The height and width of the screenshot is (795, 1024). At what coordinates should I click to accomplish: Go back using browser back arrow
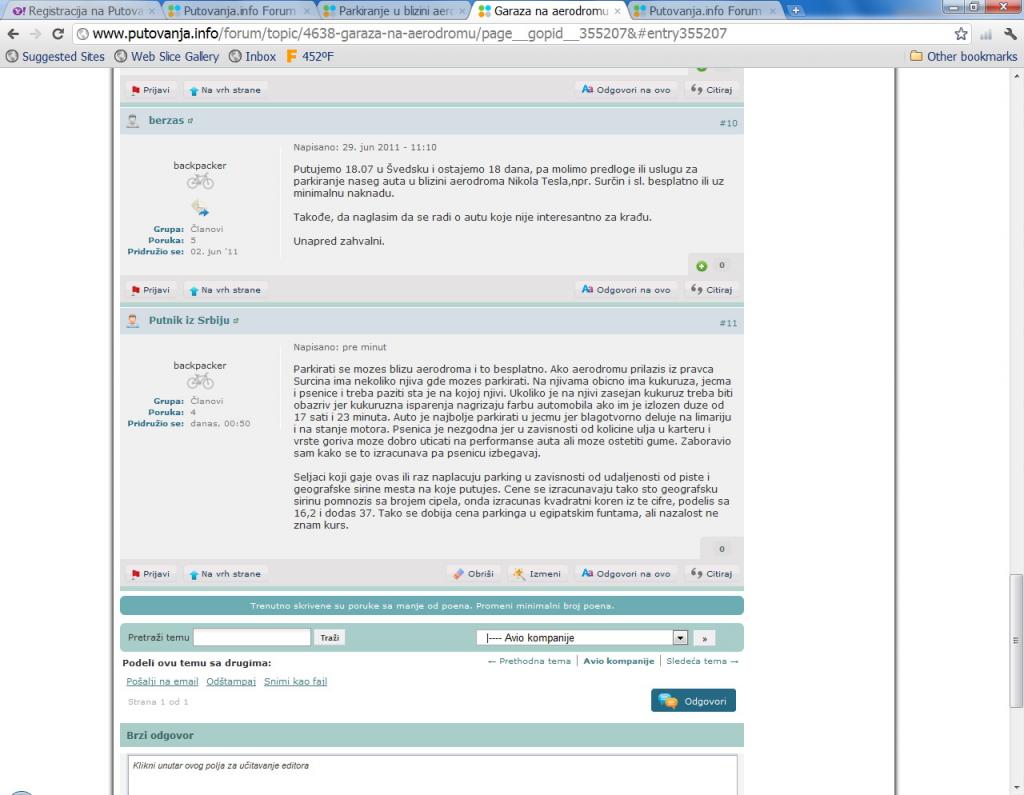point(13,33)
